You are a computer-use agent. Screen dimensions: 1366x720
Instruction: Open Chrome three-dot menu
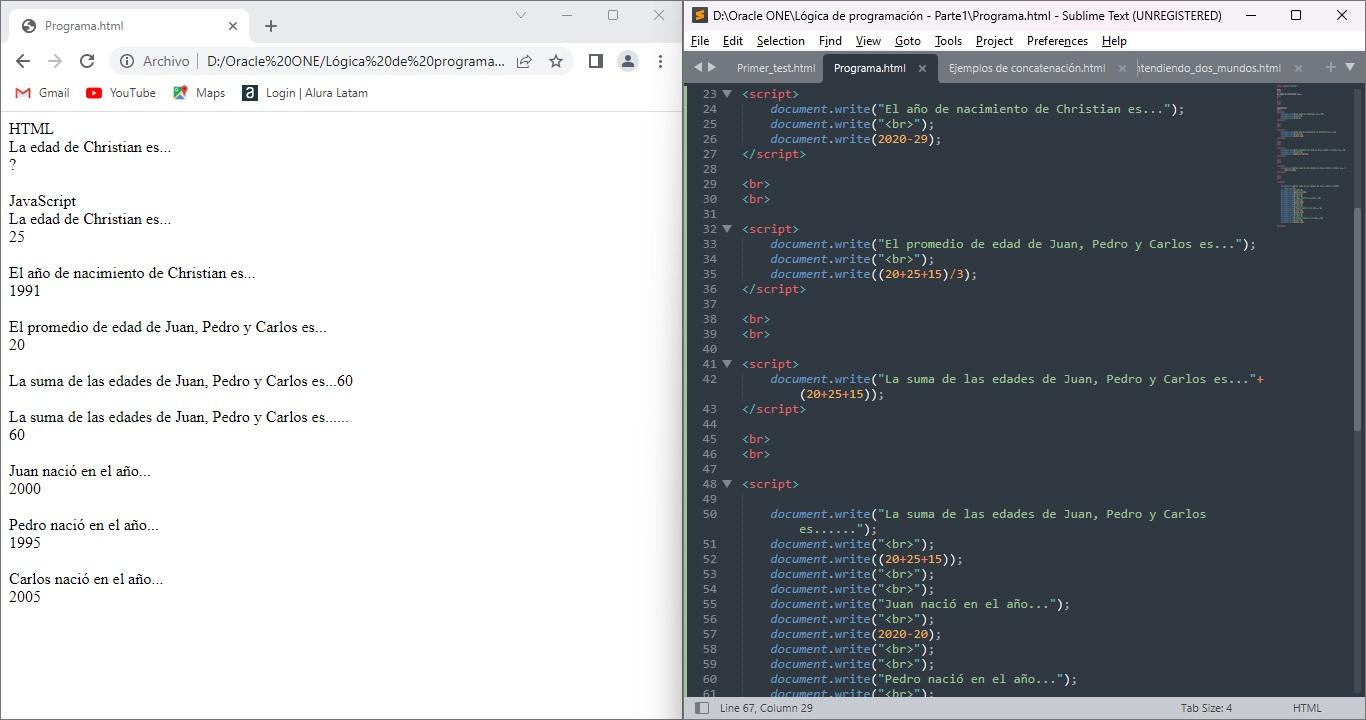[x=660, y=61]
